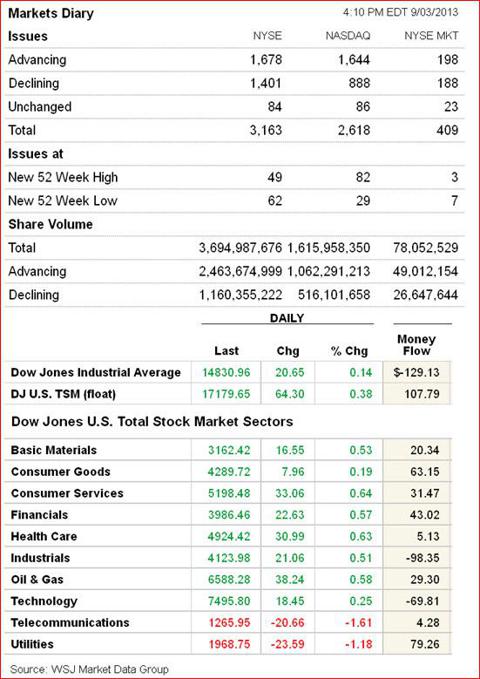Viewport: 480px width, 679px height.
Task: Select NYSE MKT declining volume 26,647,644
Action: coord(425,295)
